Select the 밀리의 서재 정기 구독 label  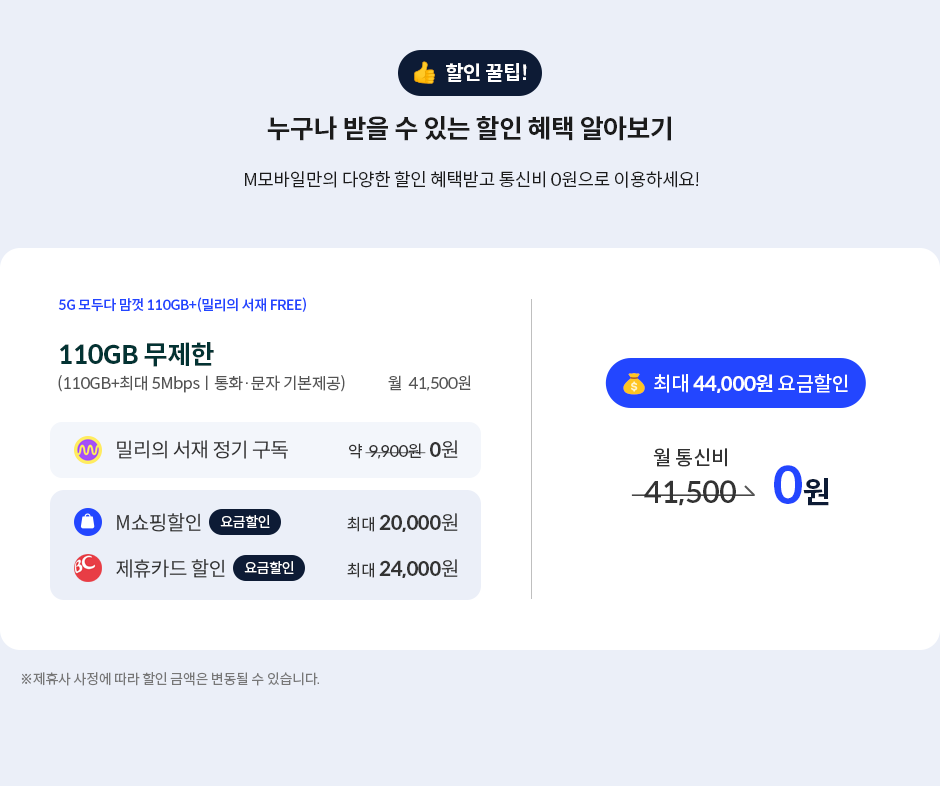(x=202, y=450)
